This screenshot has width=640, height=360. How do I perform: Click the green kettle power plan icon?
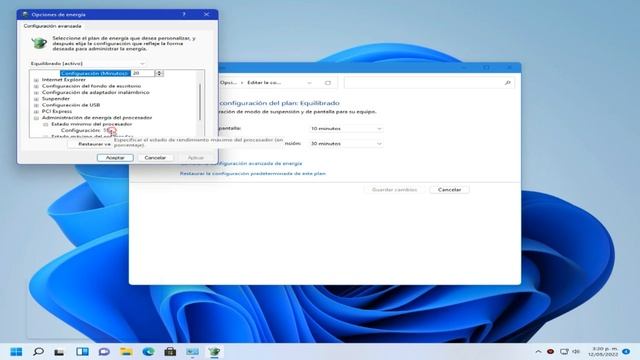coord(39,42)
